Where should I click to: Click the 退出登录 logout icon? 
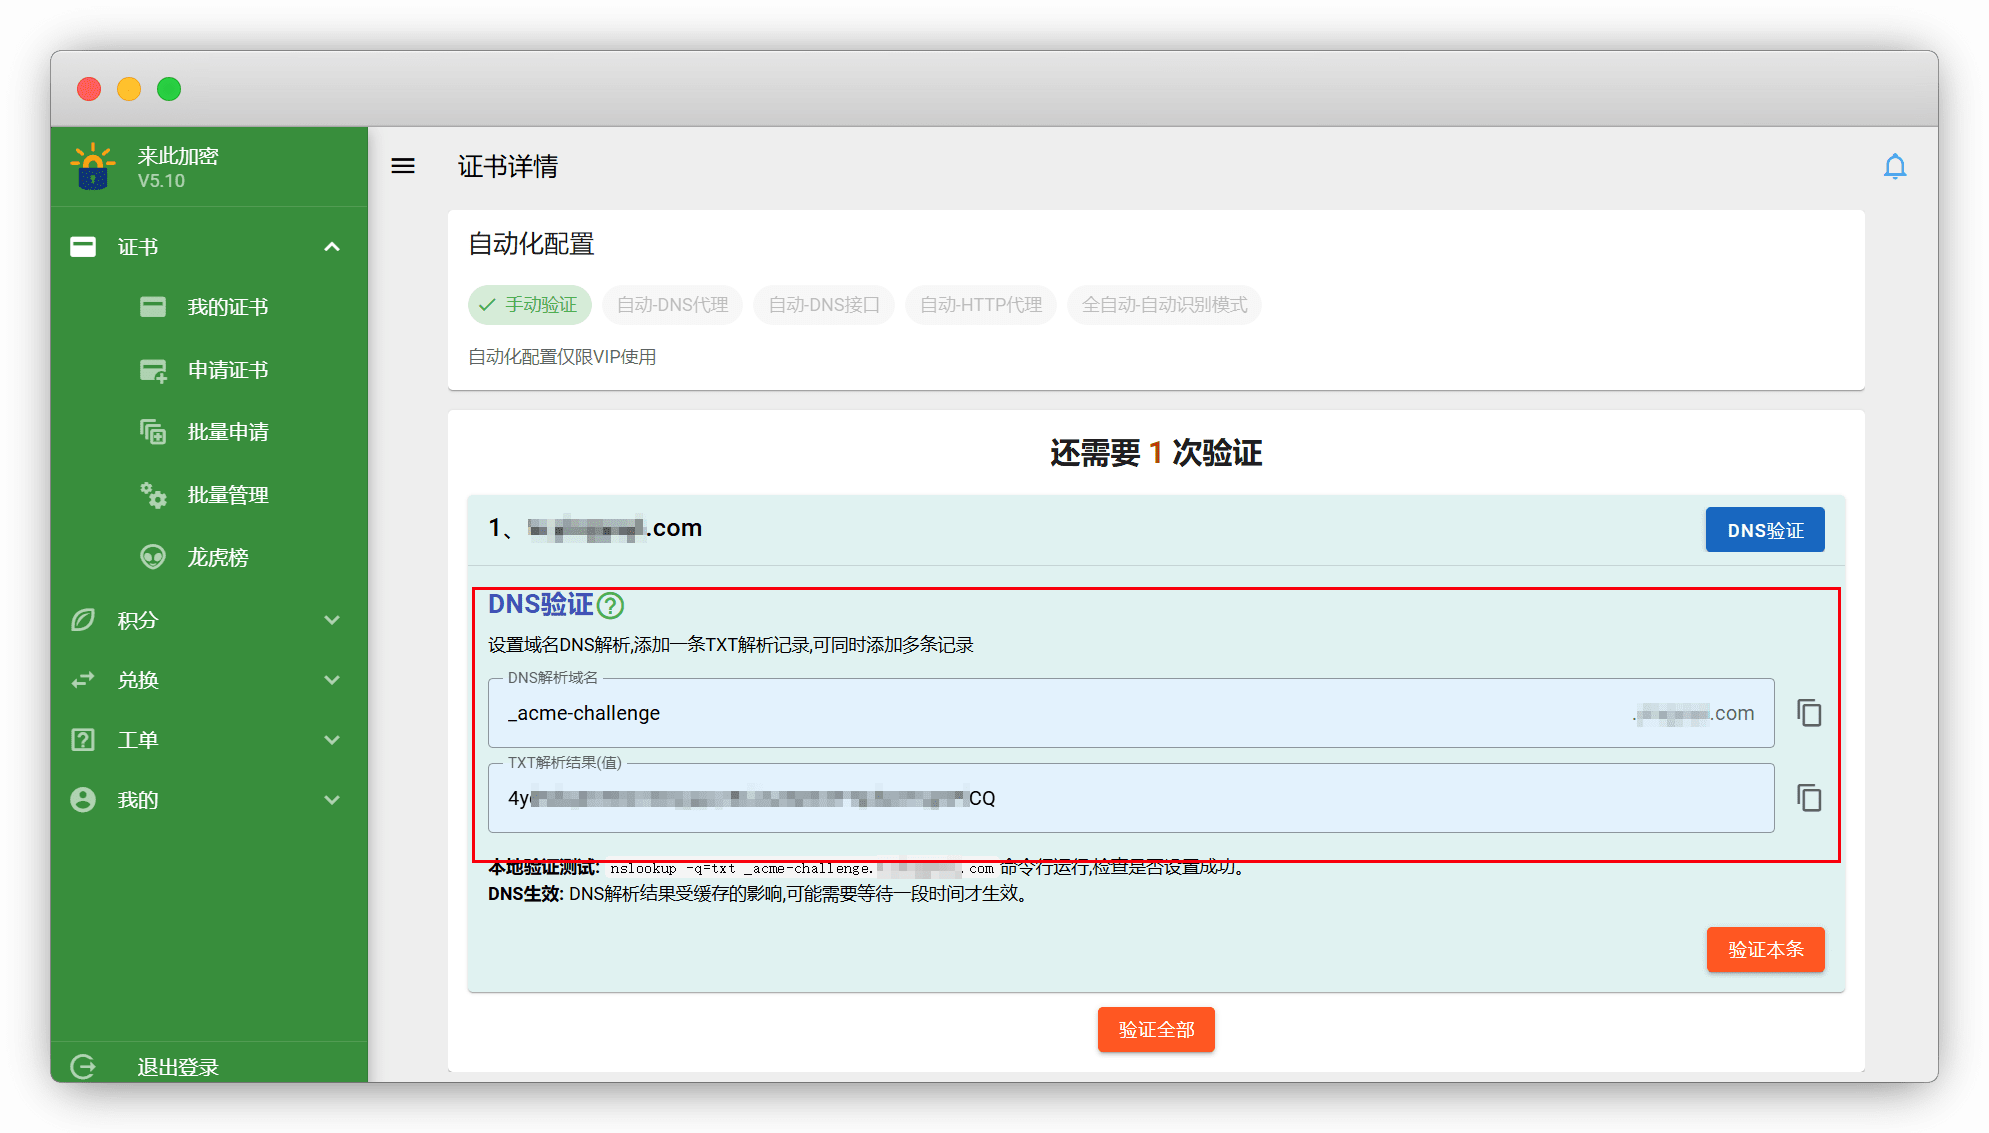click(x=84, y=1066)
